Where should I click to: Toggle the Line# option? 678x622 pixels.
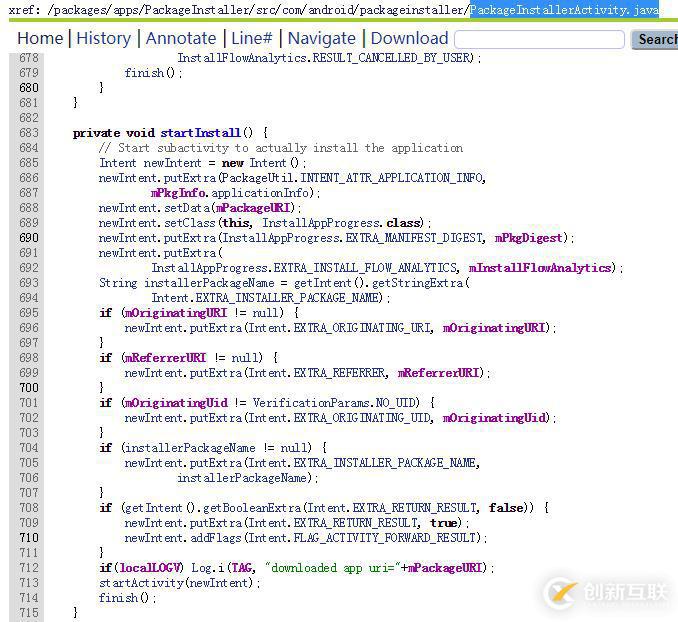pyautogui.click(x=252, y=38)
